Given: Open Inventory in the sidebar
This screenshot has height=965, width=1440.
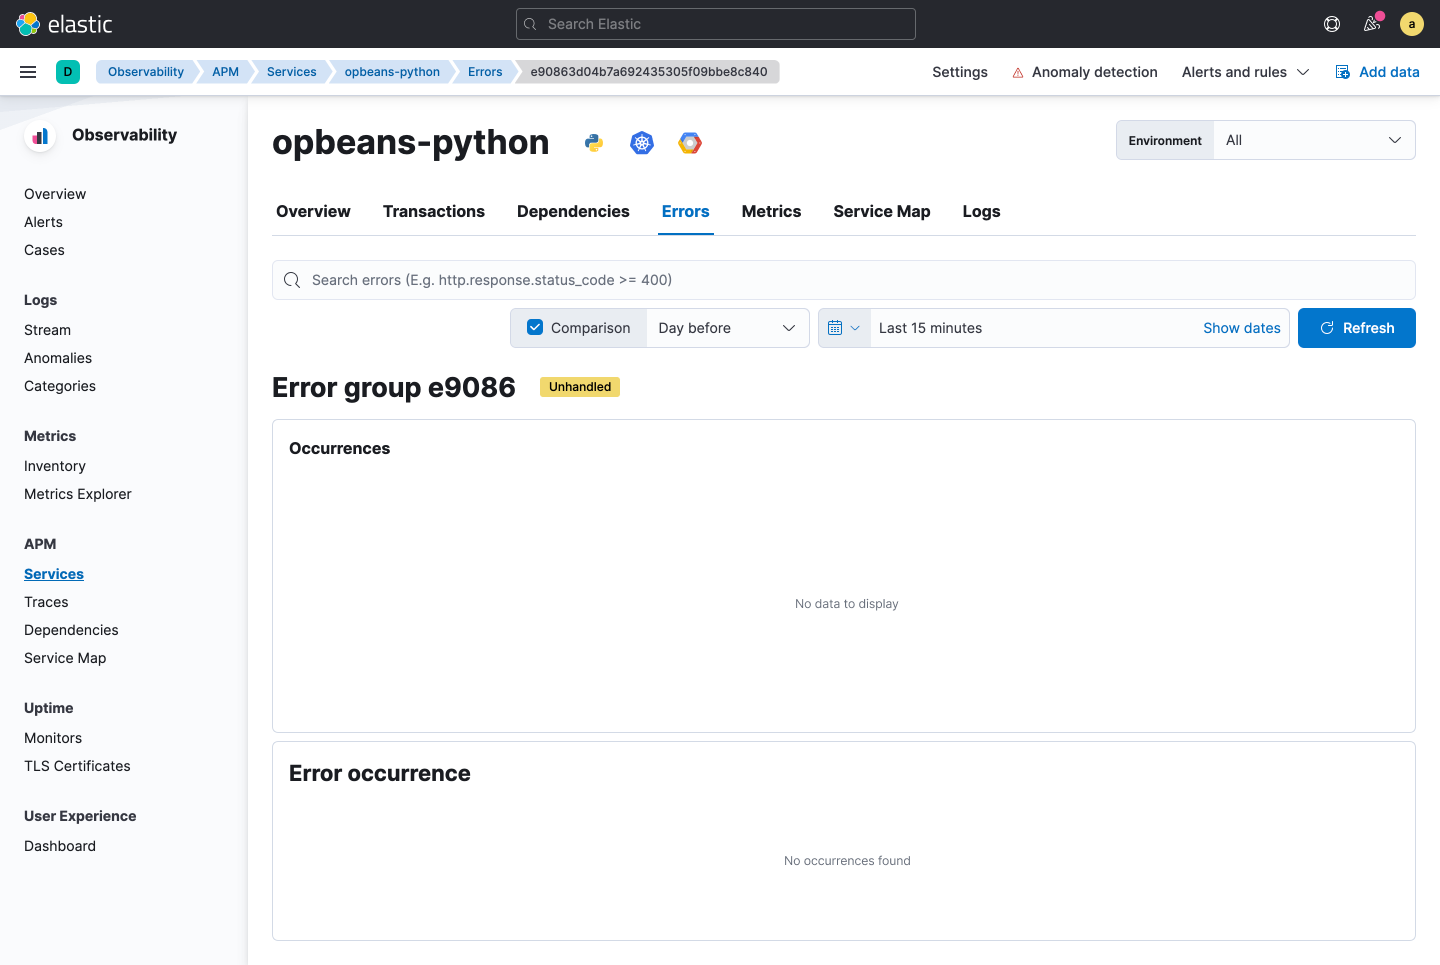Looking at the screenshot, I should 55,466.
